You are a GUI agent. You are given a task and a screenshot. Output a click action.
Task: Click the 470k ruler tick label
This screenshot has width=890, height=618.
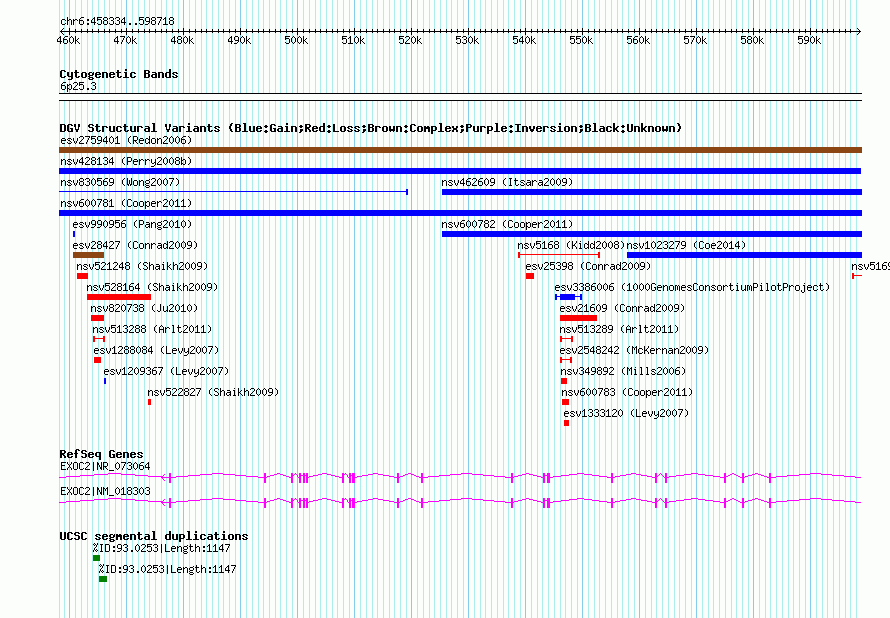tap(125, 40)
